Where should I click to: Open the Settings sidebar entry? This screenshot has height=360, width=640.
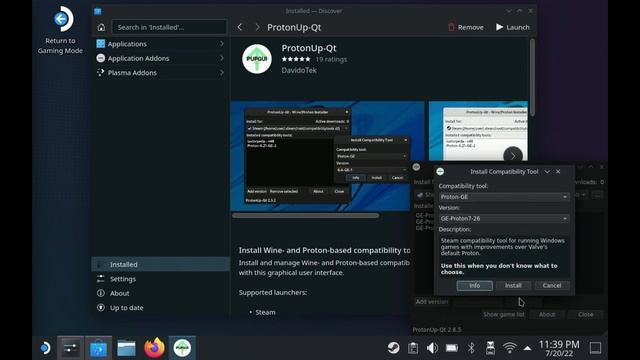(160, 279)
